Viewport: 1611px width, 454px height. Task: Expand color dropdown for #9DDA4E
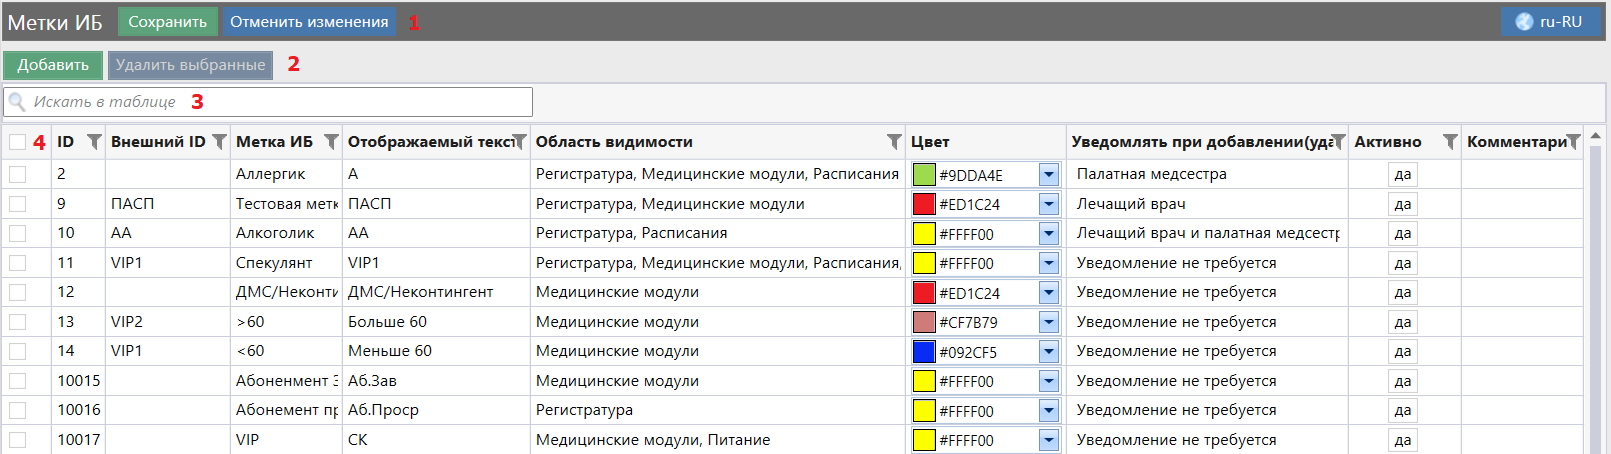1048,175
